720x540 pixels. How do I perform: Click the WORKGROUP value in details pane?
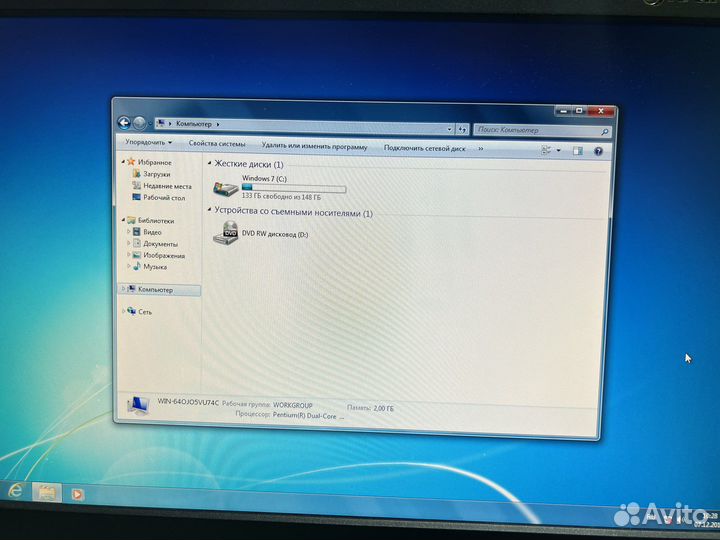[x=292, y=405]
